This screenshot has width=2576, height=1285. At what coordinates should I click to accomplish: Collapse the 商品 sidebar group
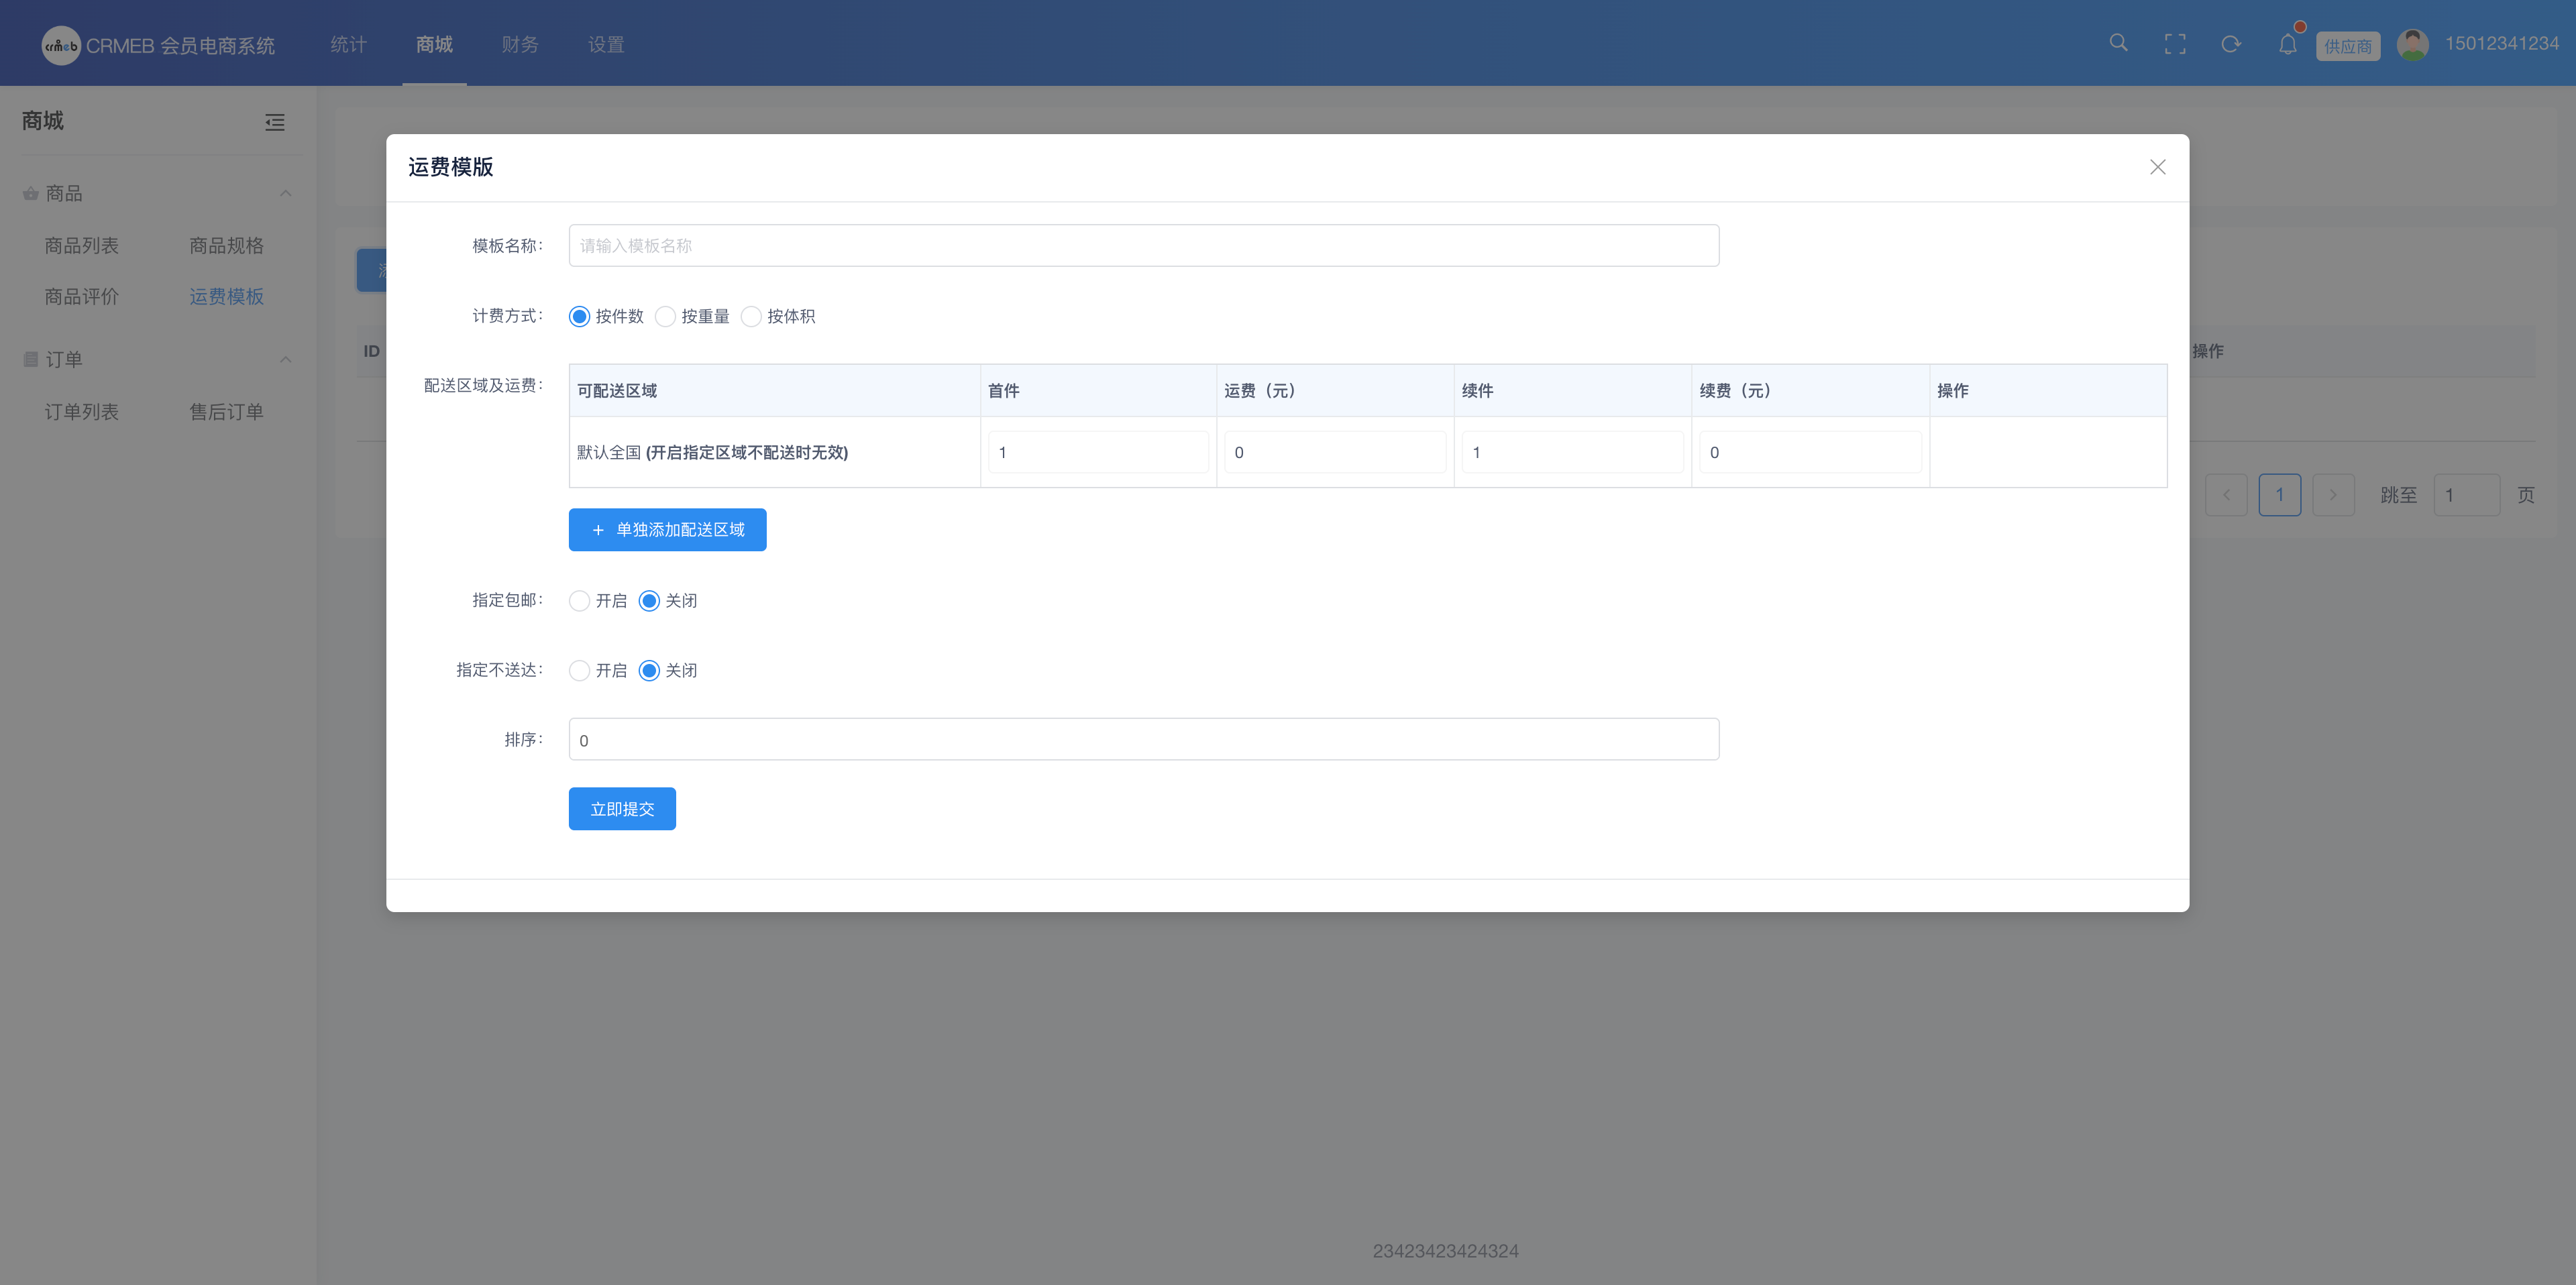286,193
